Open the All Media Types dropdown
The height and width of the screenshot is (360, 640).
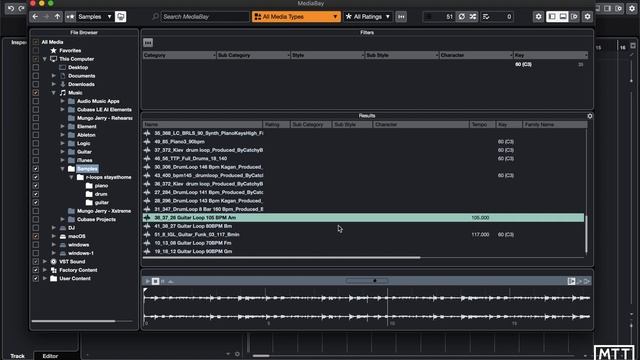[296, 17]
